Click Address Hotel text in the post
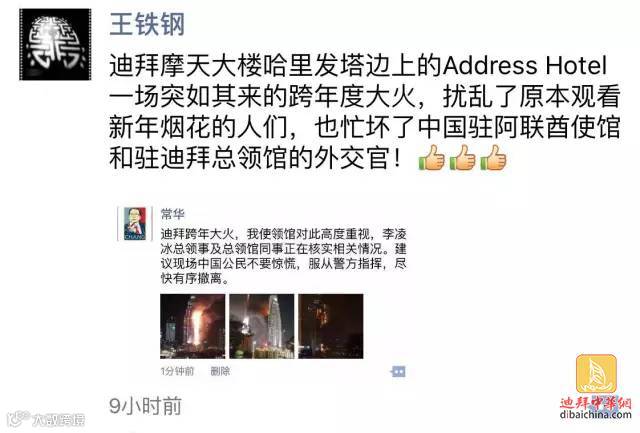Viewport: 640px width, 433px height. click(x=525, y=65)
